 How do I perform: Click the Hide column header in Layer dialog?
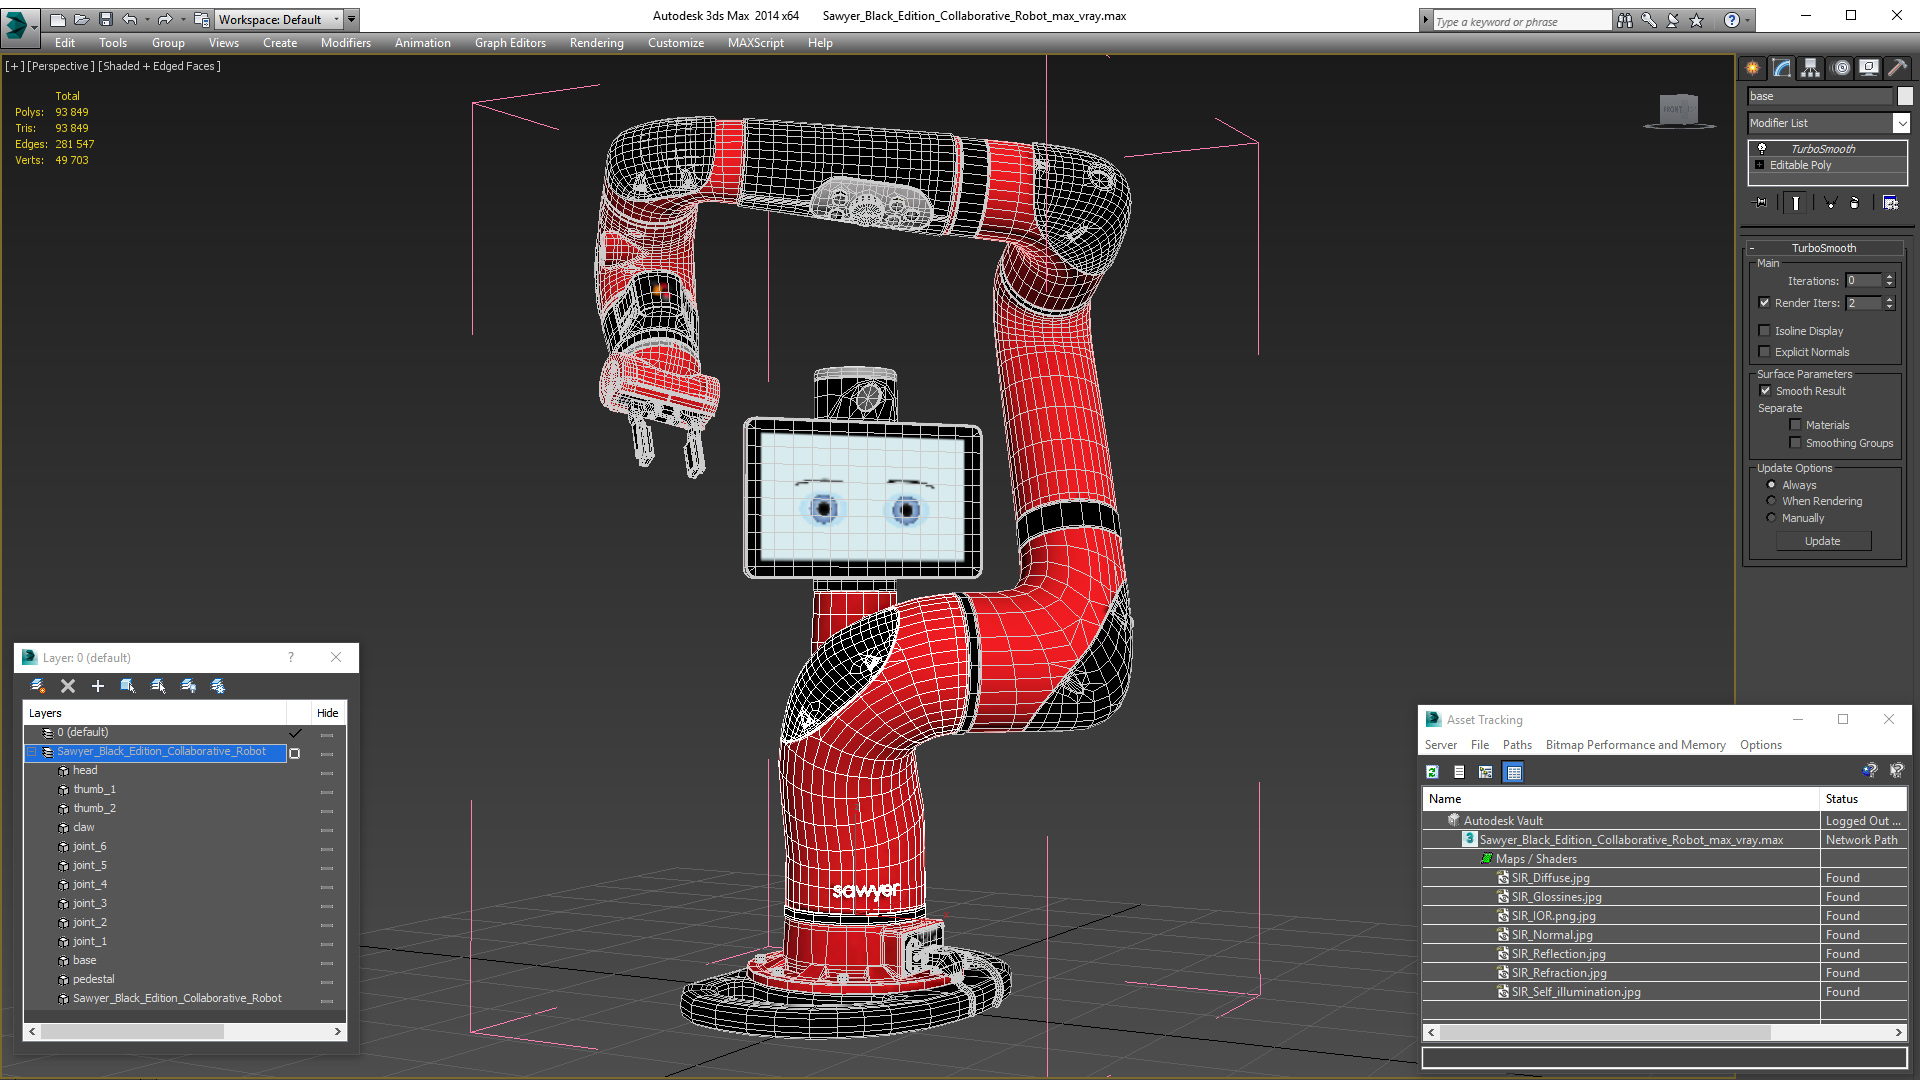pyautogui.click(x=327, y=713)
